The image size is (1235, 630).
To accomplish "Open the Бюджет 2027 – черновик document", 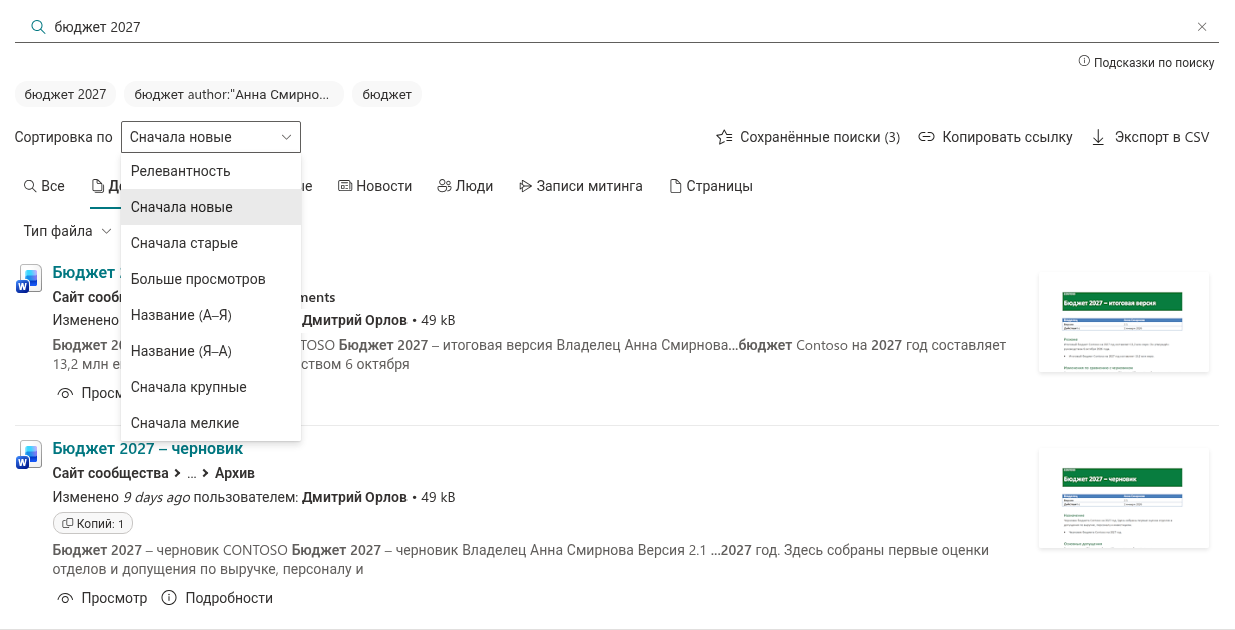I will (x=148, y=448).
